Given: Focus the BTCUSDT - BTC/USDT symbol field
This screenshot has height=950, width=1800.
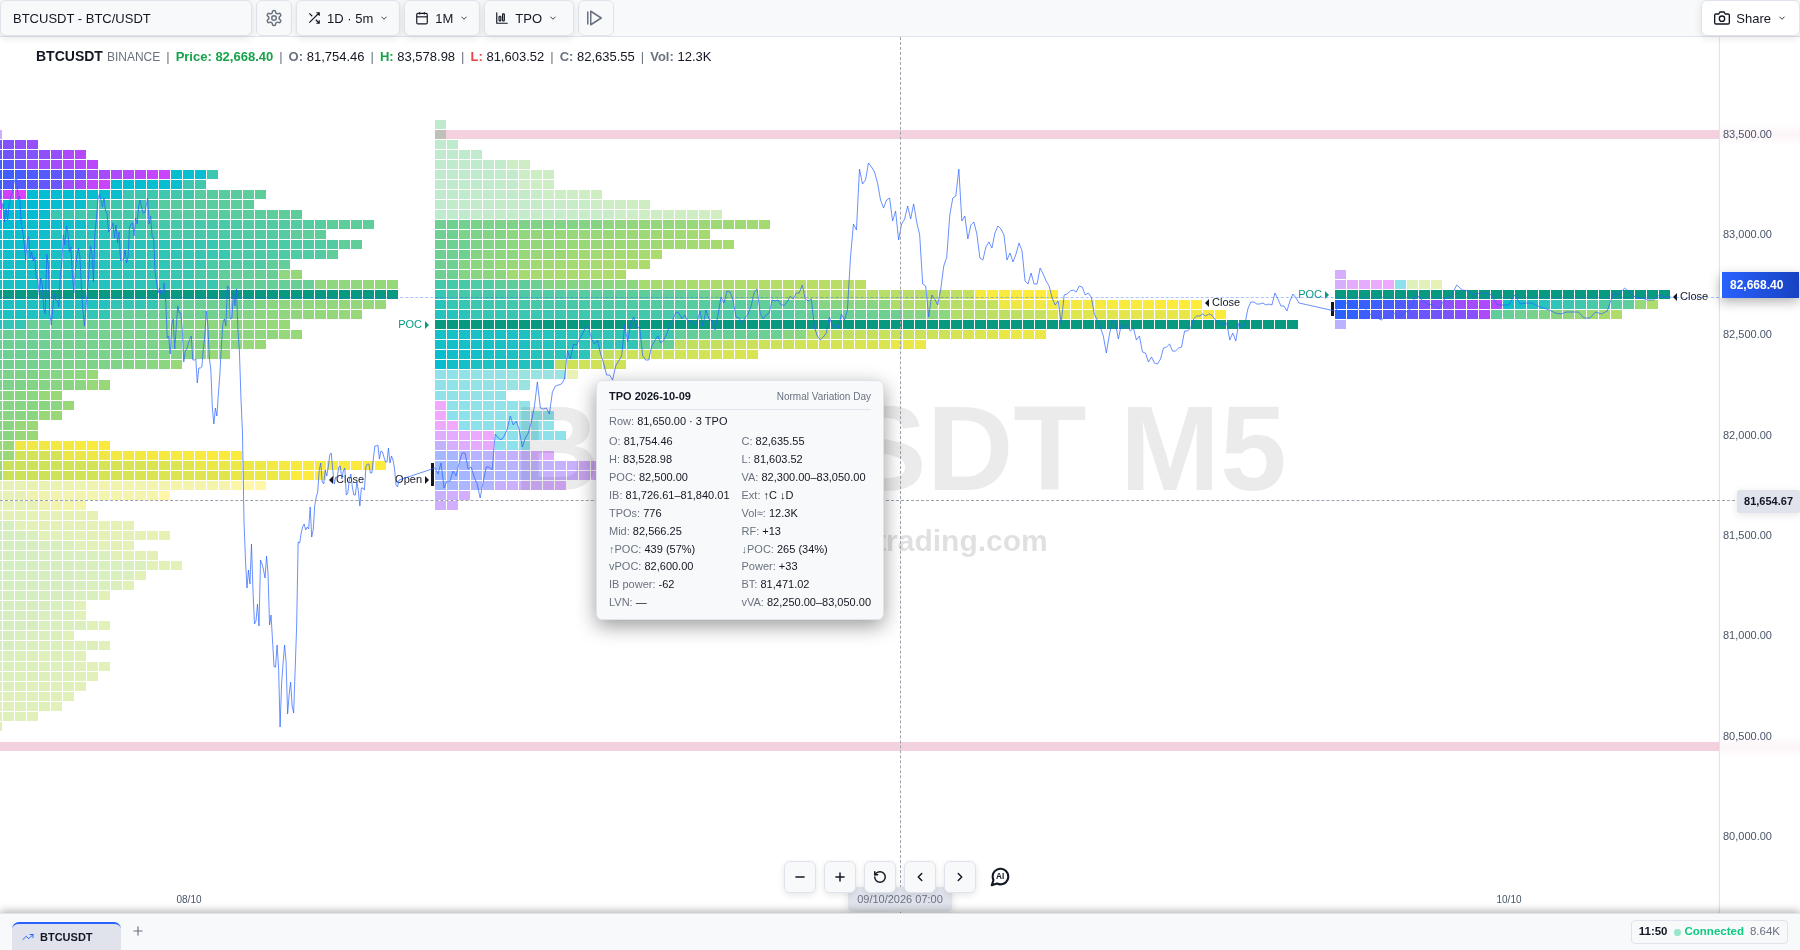Looking at the screenshot, I should (126, 18).
